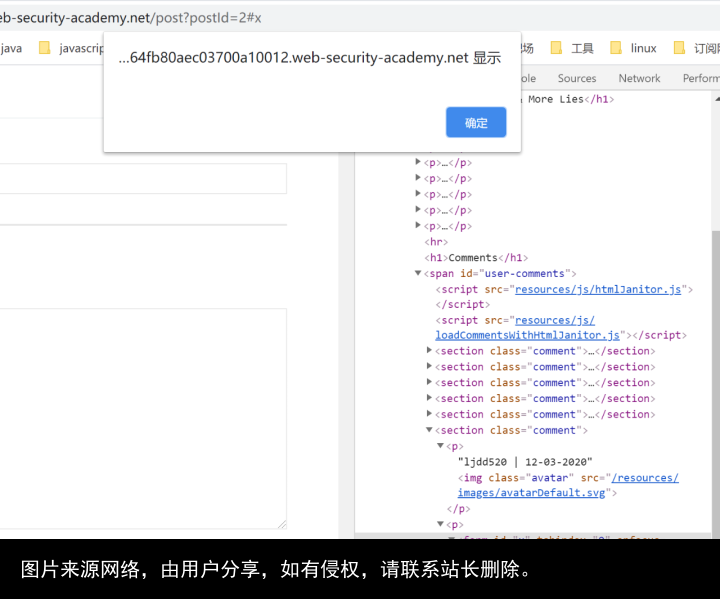
Task: Expand the first collapsed section comment node
Action: (430, 351)
